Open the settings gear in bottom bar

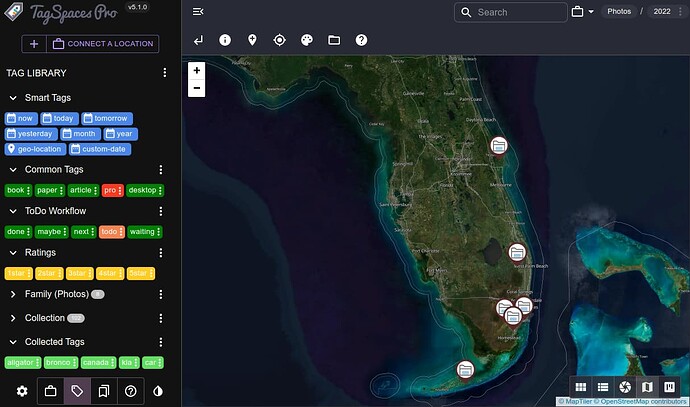tap(22, 391)
